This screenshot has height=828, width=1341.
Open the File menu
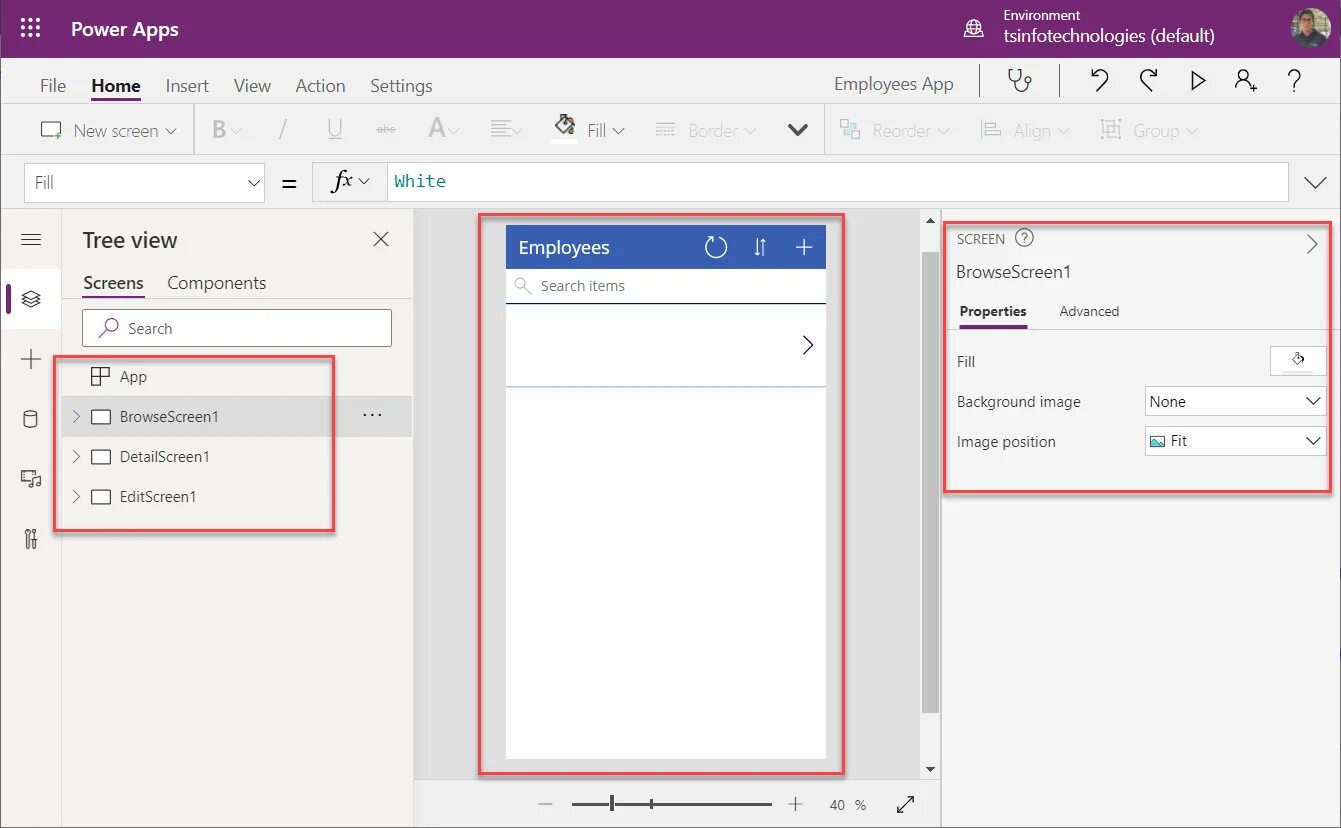click(x=53, y=85)
